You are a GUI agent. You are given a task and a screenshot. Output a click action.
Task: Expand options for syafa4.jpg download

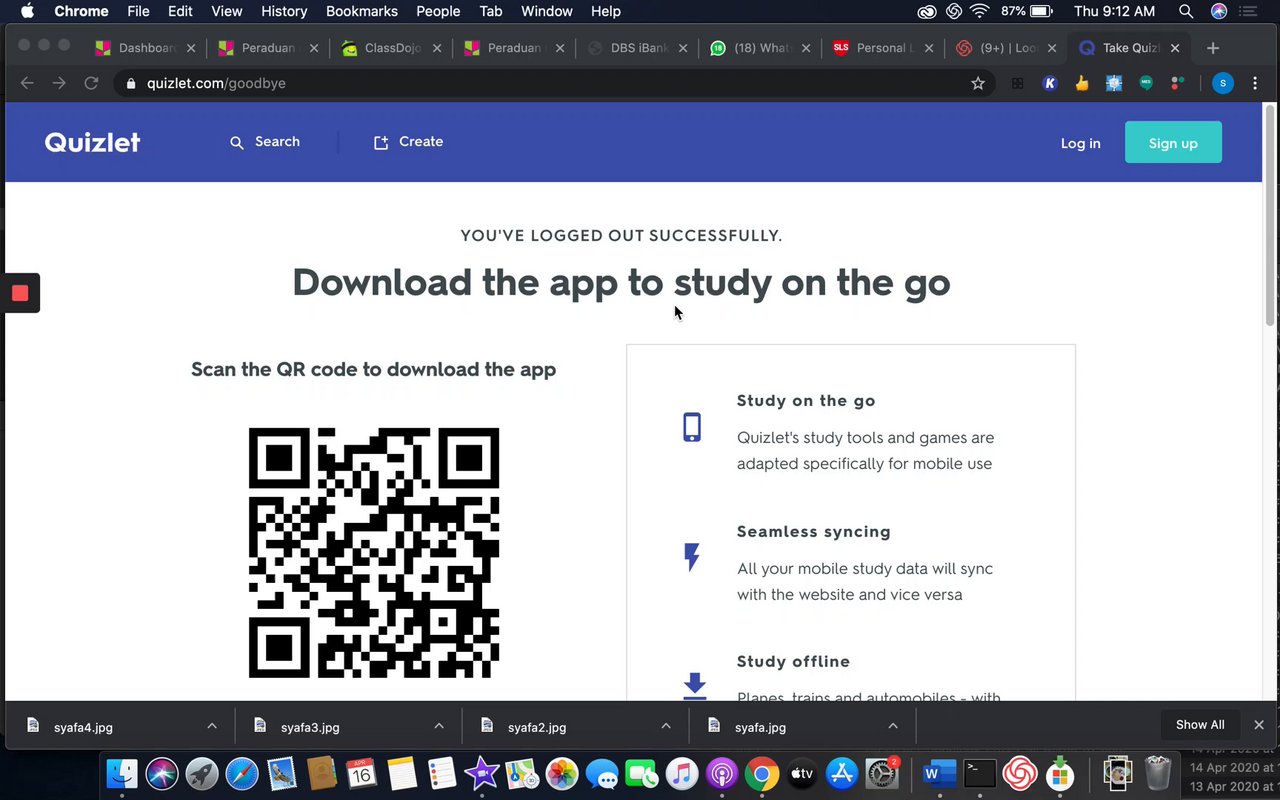(212, 726)
